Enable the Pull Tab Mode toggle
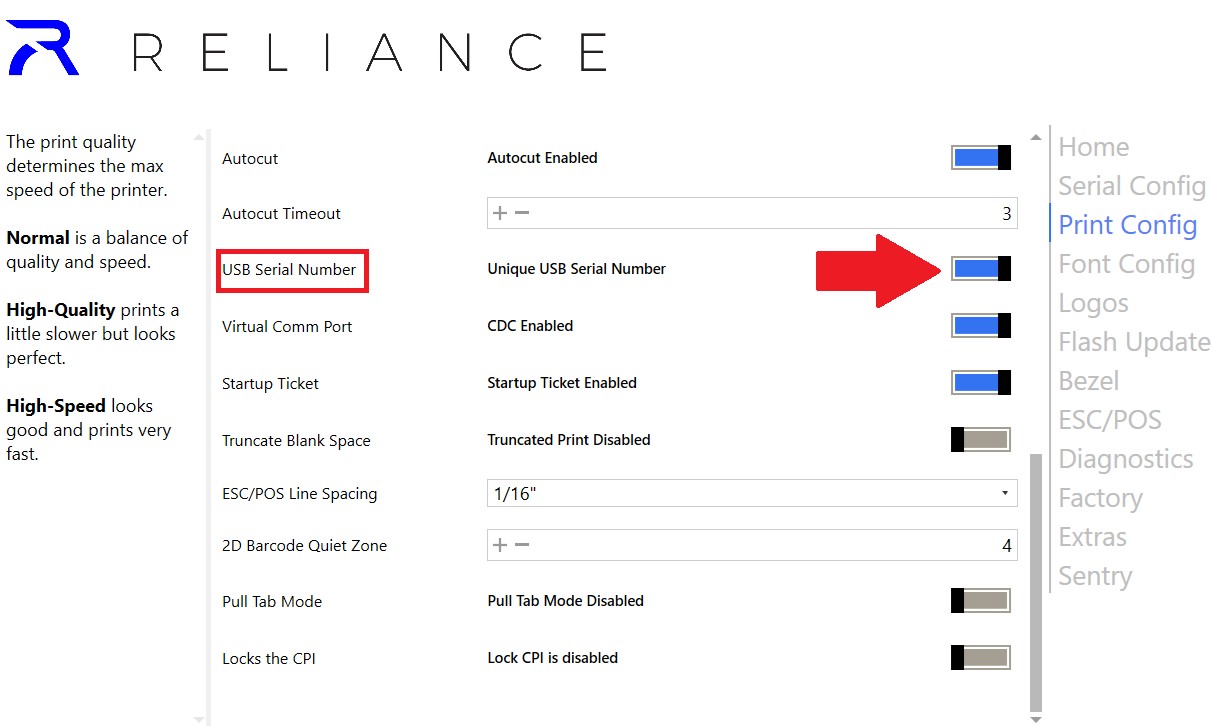This screenshot has width=1212, height=726. [980, 600]
